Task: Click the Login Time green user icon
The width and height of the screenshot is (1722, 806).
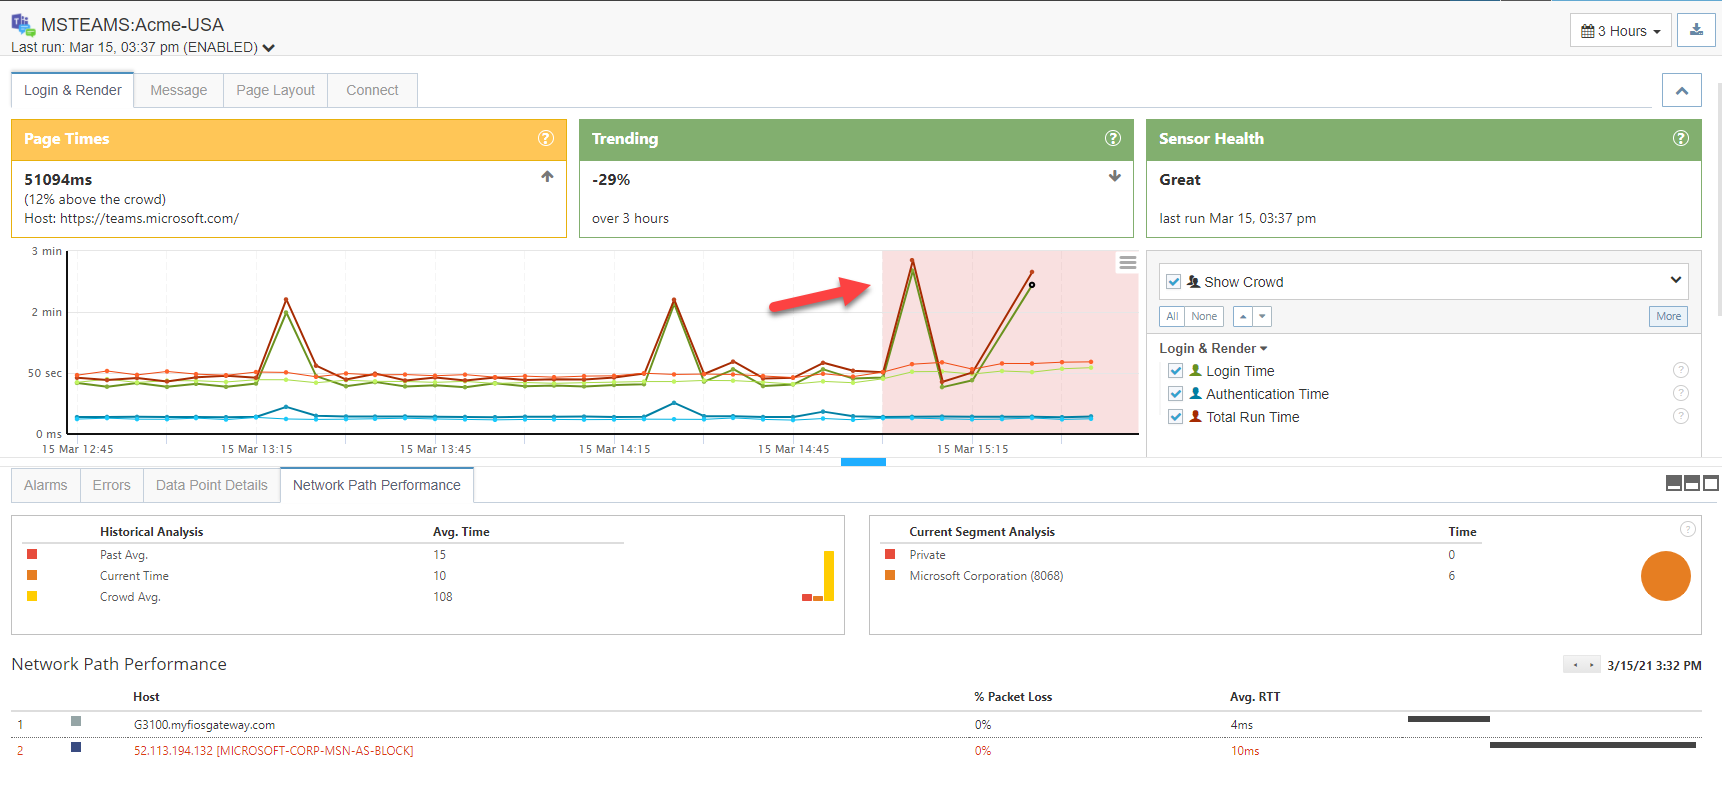Action: pyautogui.click(x=1195, y=370)
